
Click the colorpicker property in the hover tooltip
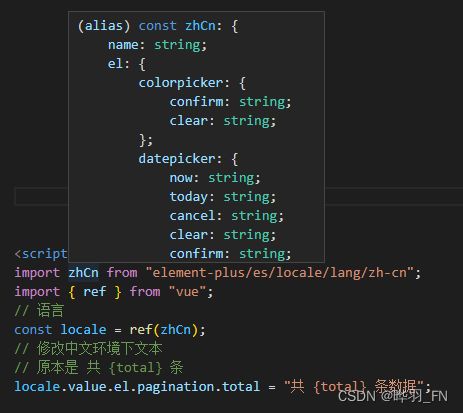point(181,83)
